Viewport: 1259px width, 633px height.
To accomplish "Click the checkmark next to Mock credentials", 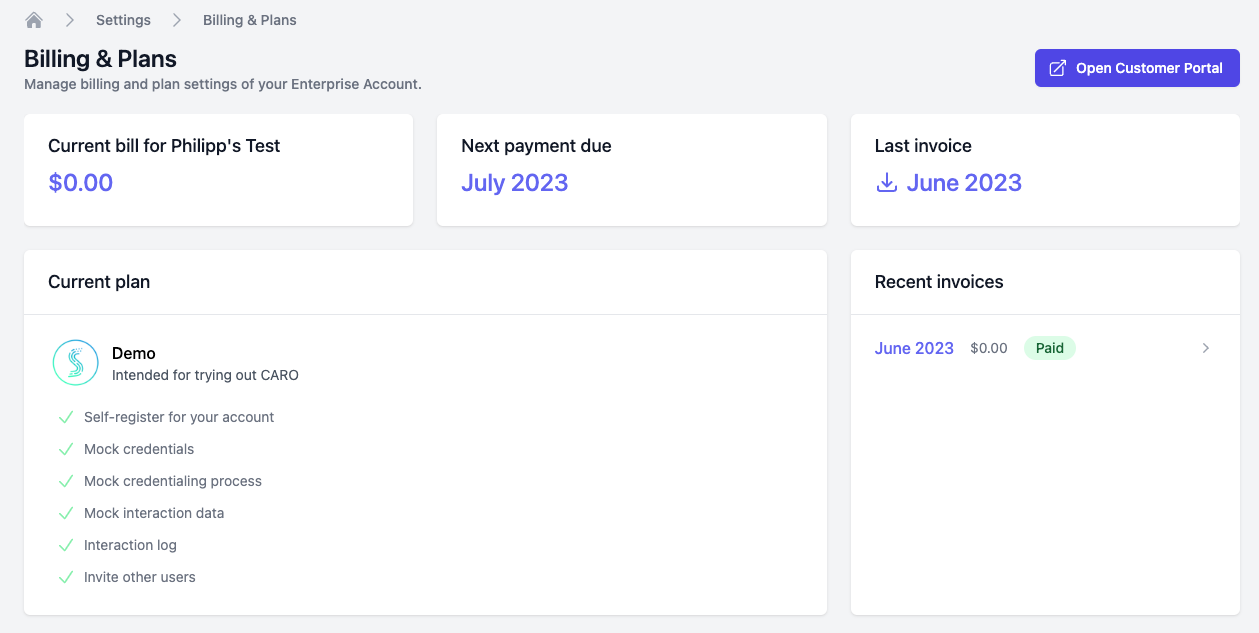I will click(66, 448).
